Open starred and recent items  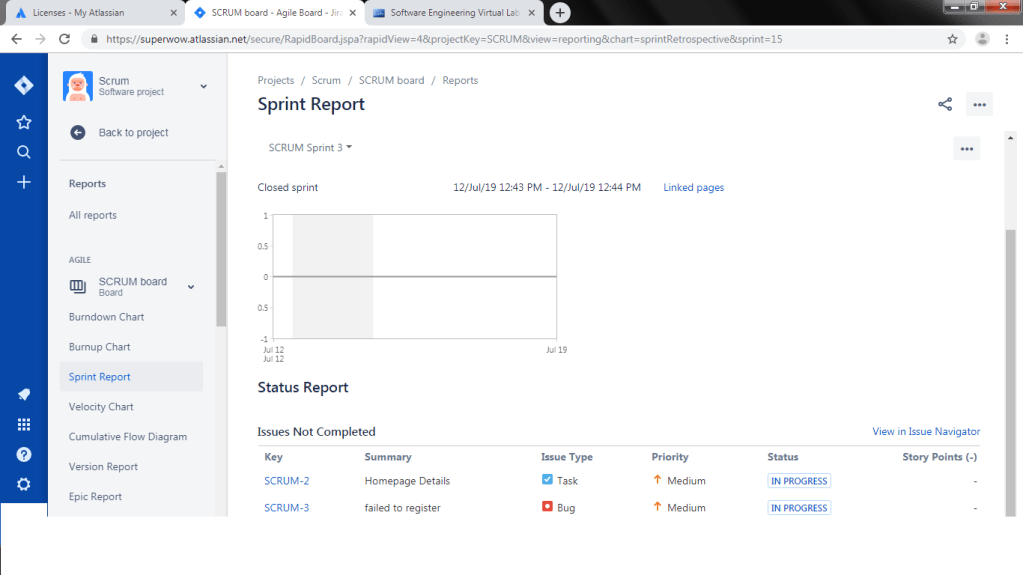24,122
